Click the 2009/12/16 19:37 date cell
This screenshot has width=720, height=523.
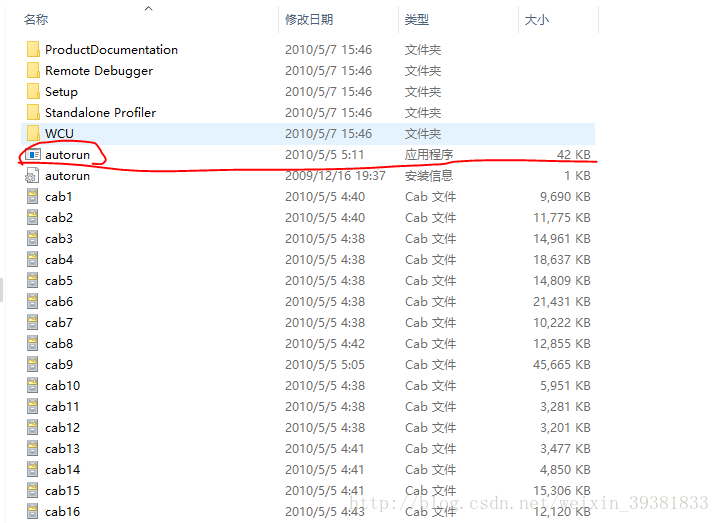pyautogui.click(x=335, y=176)
